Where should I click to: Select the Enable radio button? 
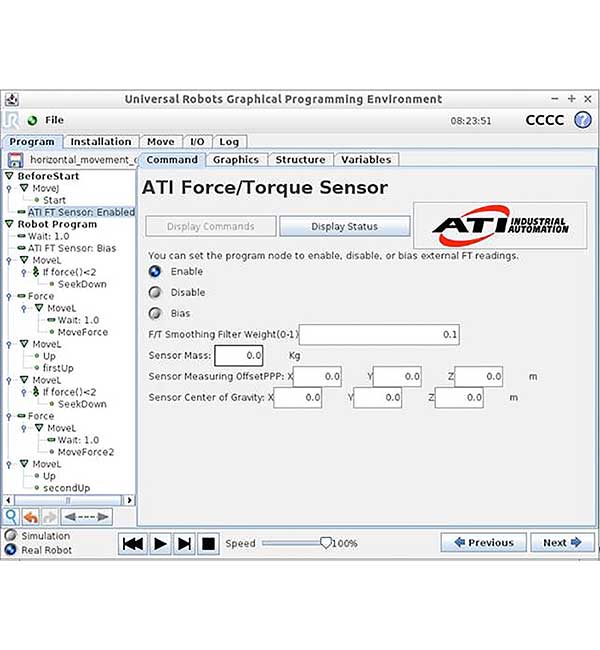[155, 272]
